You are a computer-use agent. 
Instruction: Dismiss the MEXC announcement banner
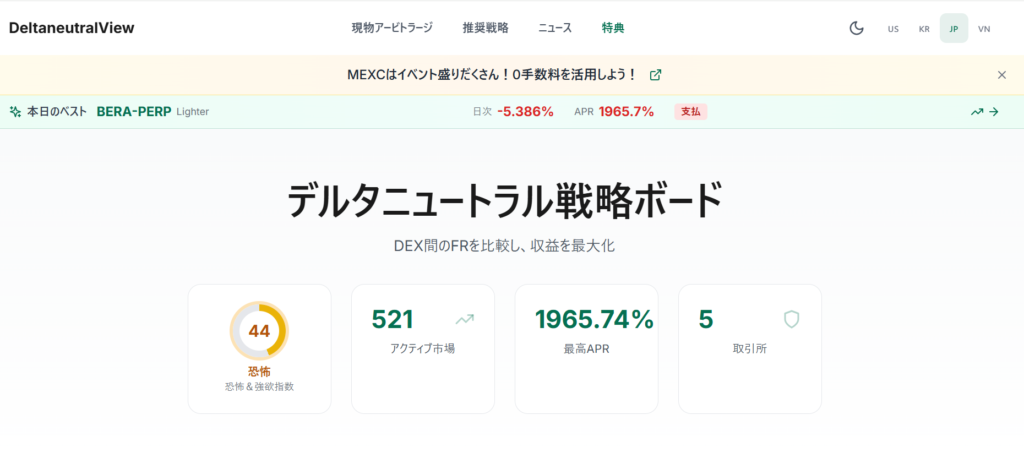[x=1002, y=75]
